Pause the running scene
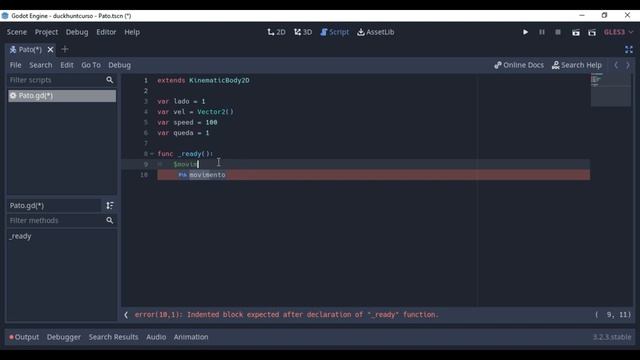 (x=542, y=32)
